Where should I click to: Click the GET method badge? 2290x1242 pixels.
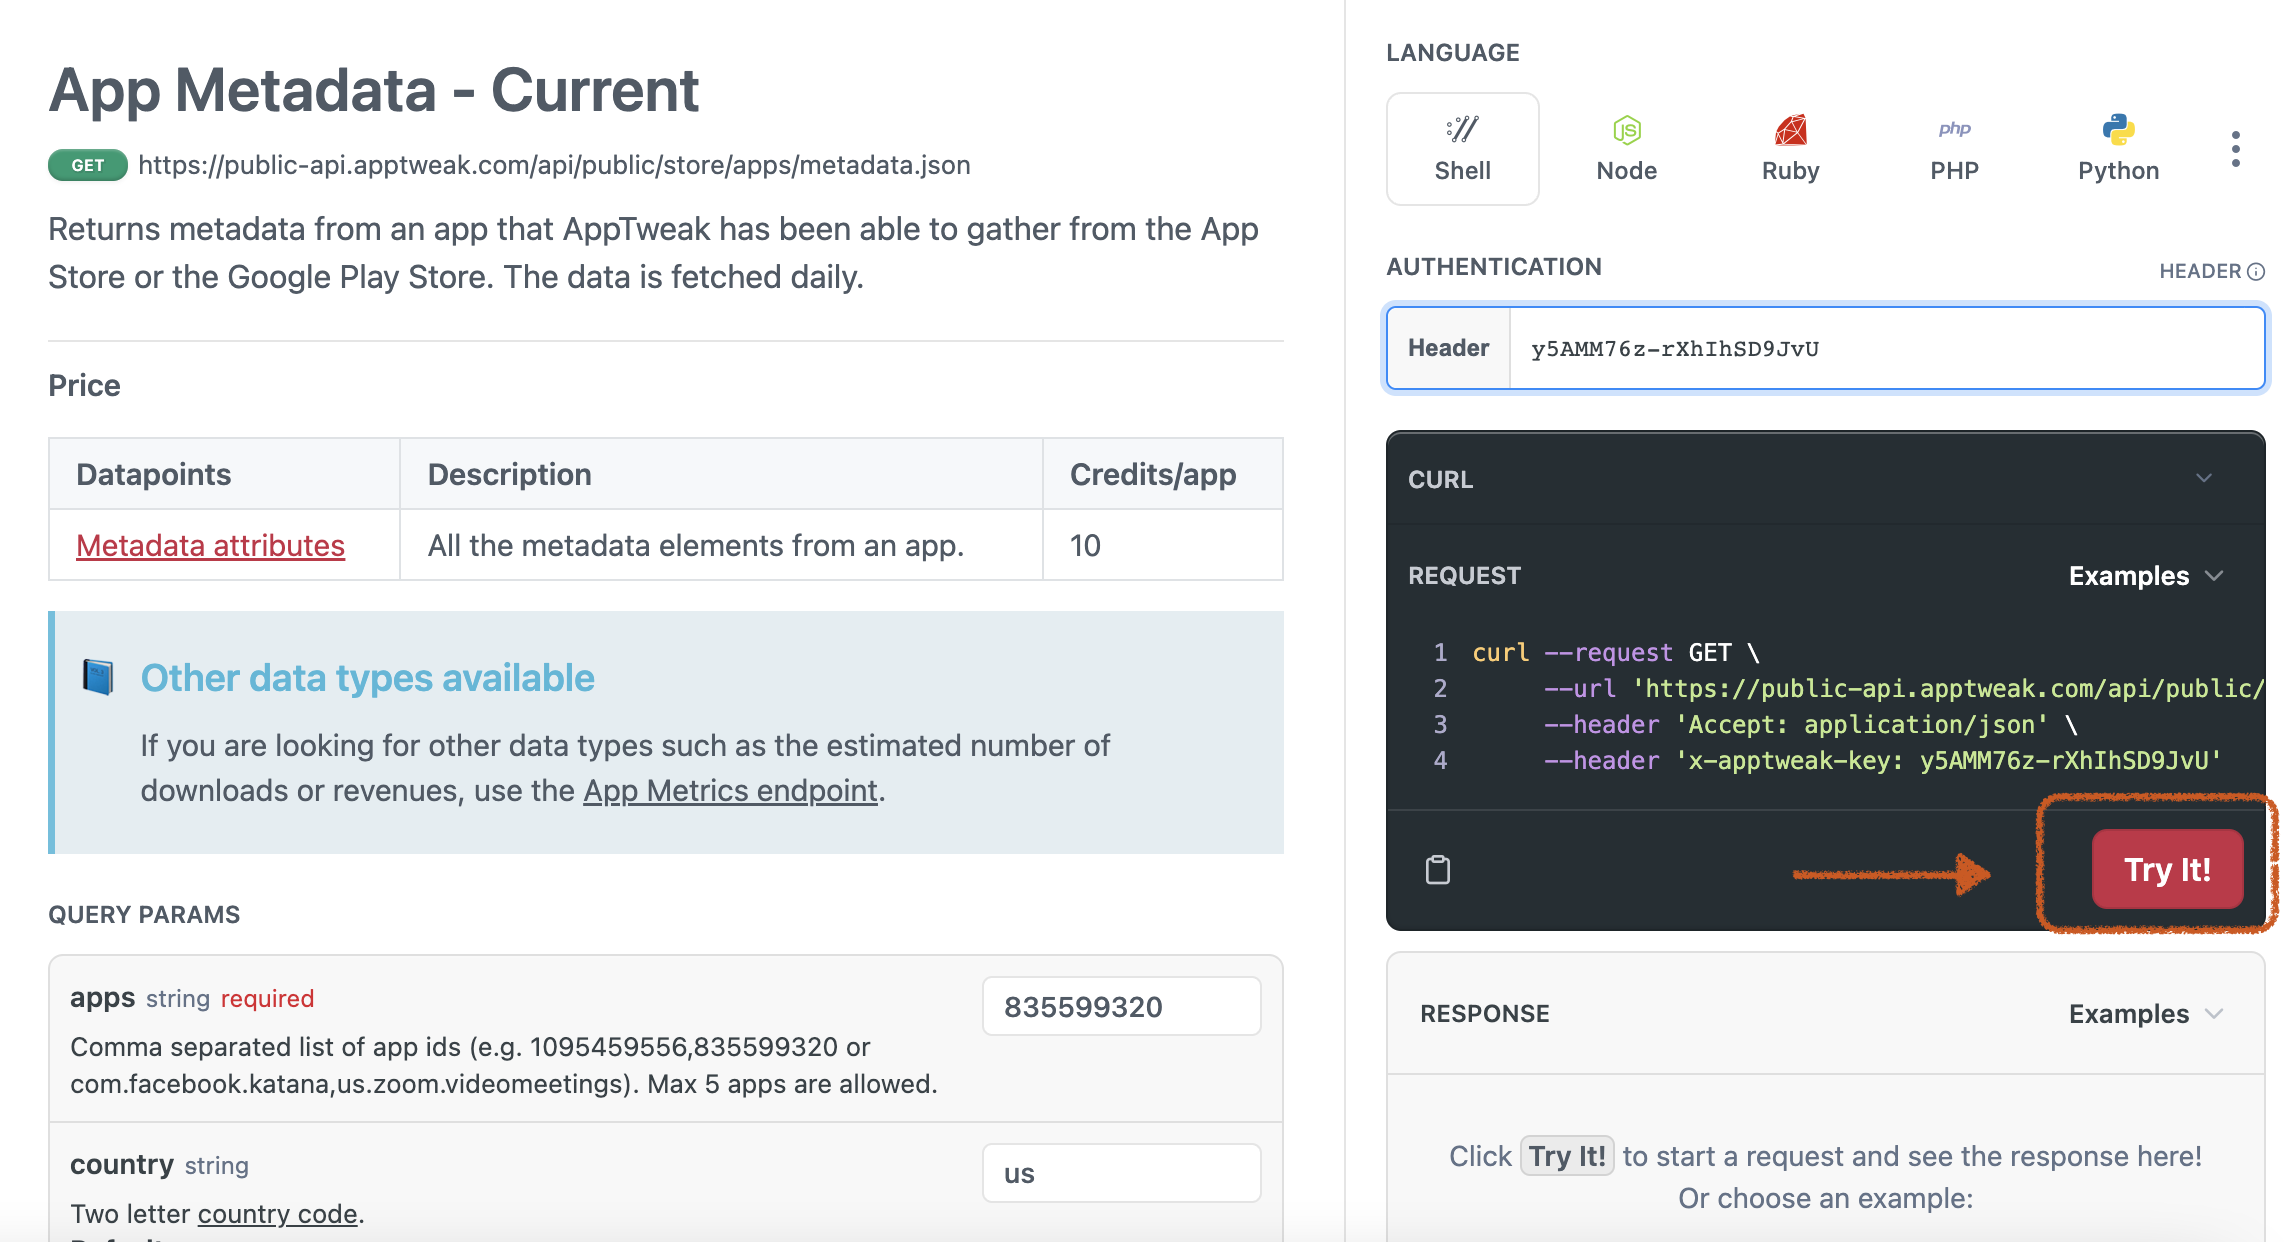pos(88,165)
